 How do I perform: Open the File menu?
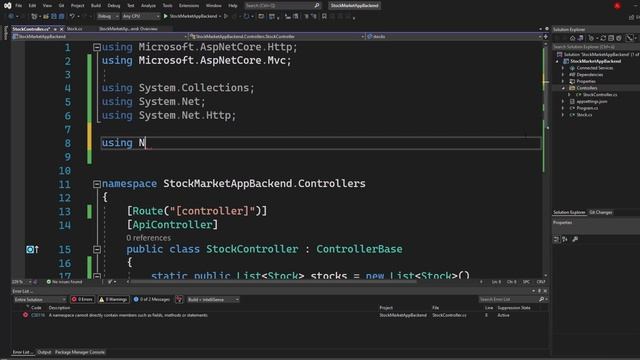pos(18,6)
